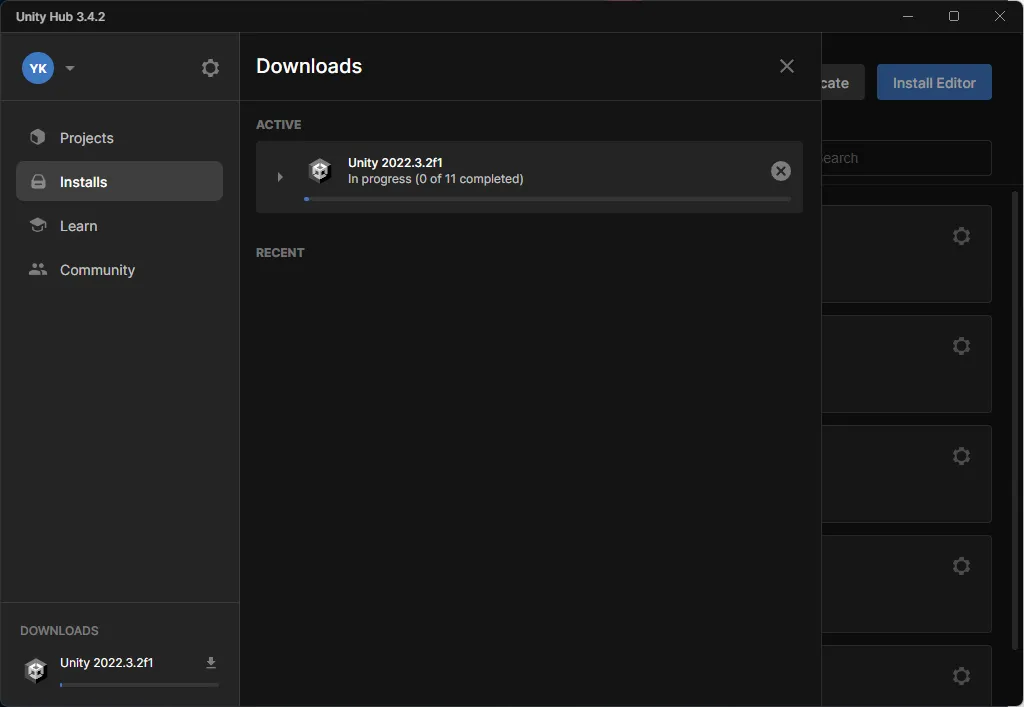Open settings gear of second install card
The image size is (1024, 707).
(x=961, y=345)
